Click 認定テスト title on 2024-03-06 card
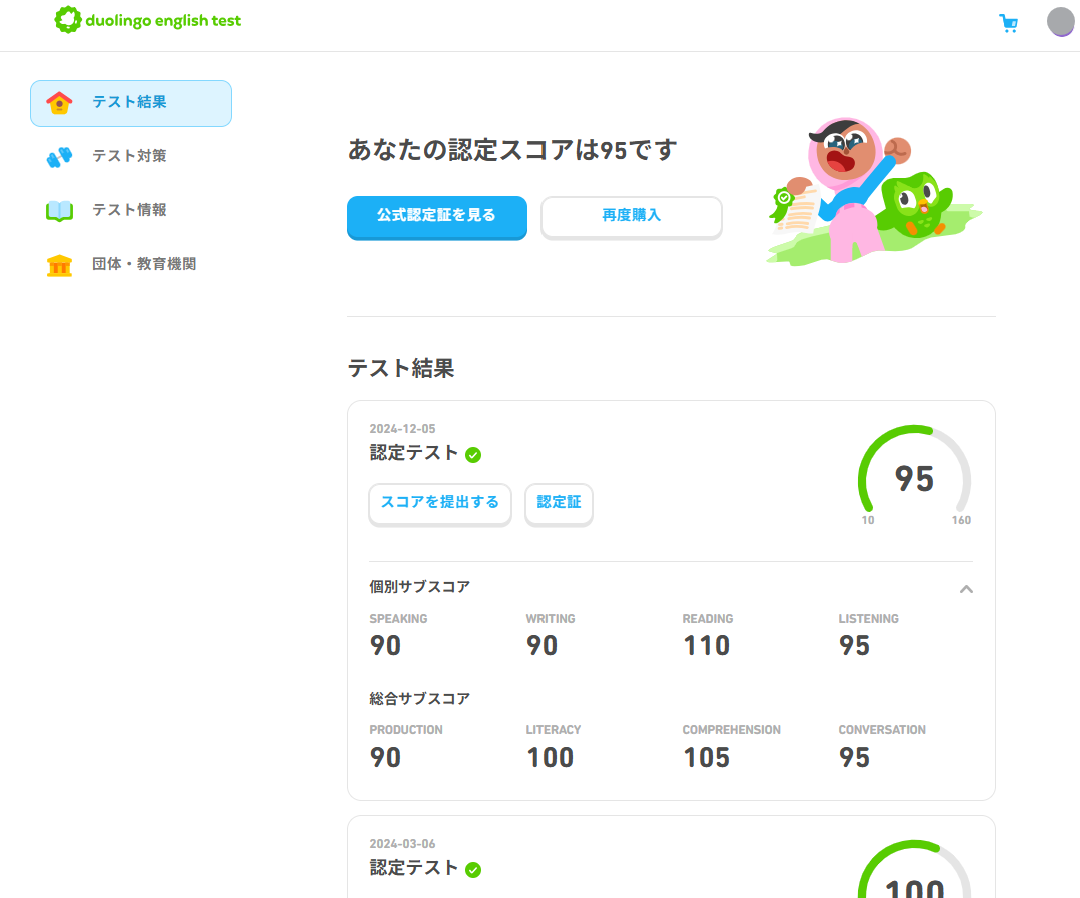The height and width of the screenshot is (898, 1080). click(414, 868)
